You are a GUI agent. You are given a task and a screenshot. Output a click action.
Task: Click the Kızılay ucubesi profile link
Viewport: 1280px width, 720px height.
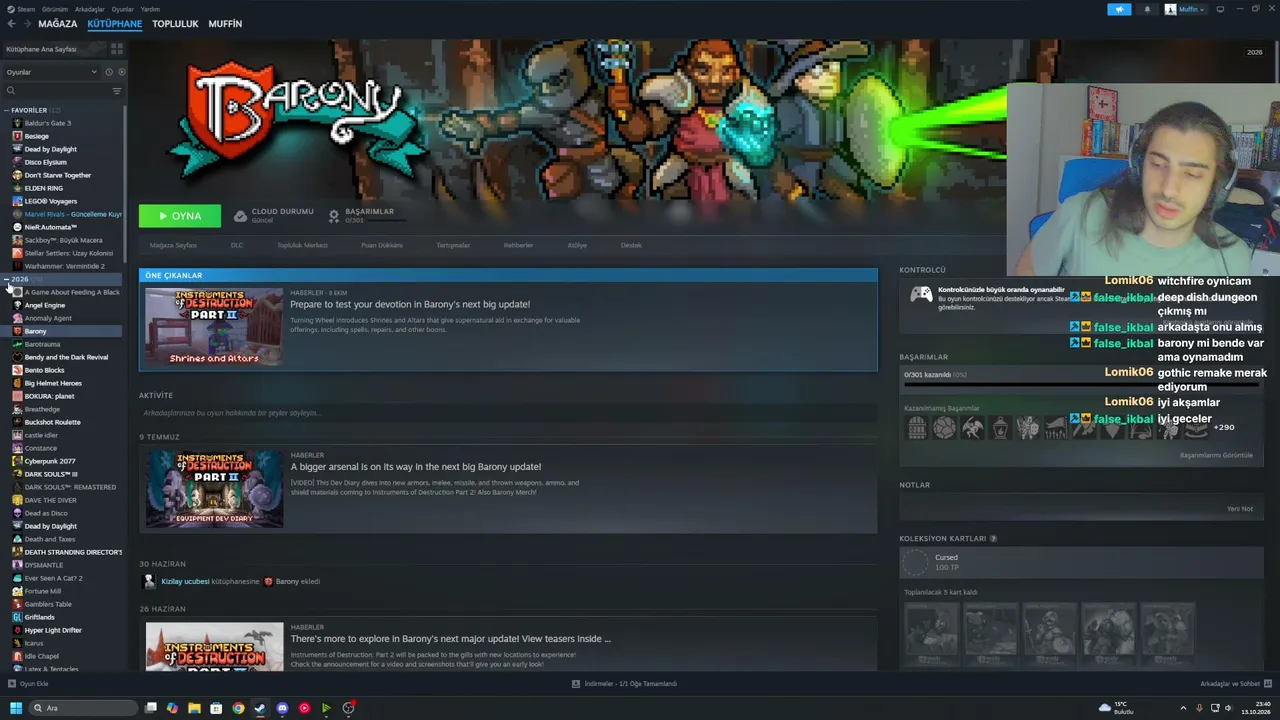(x=185, y=582)
